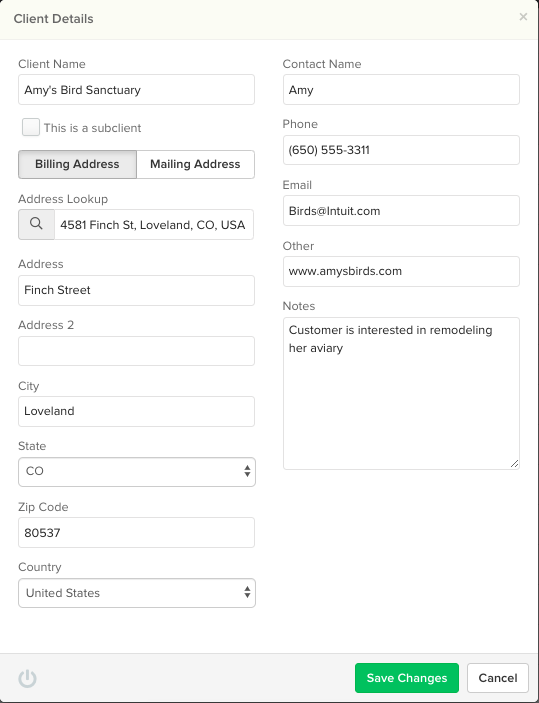Image resolution: width=539 pixels, height=703 pixels.
Task: Click inside the Notes text area
Action: click(401, 394)
